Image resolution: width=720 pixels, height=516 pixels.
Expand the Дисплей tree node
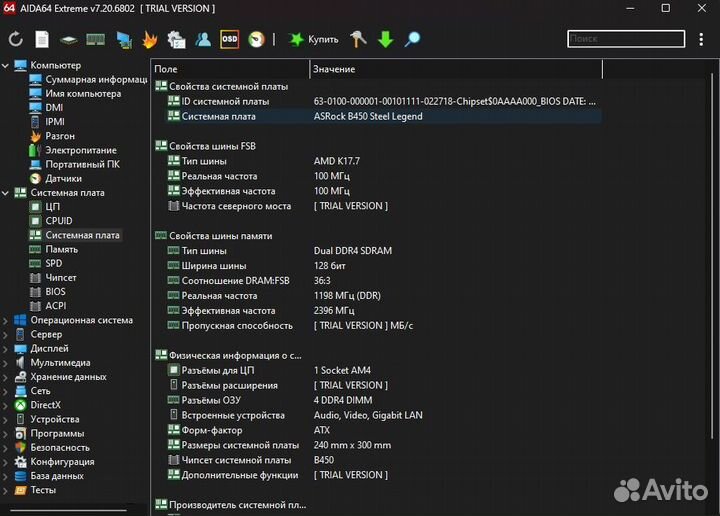click(x=6, y=349)
